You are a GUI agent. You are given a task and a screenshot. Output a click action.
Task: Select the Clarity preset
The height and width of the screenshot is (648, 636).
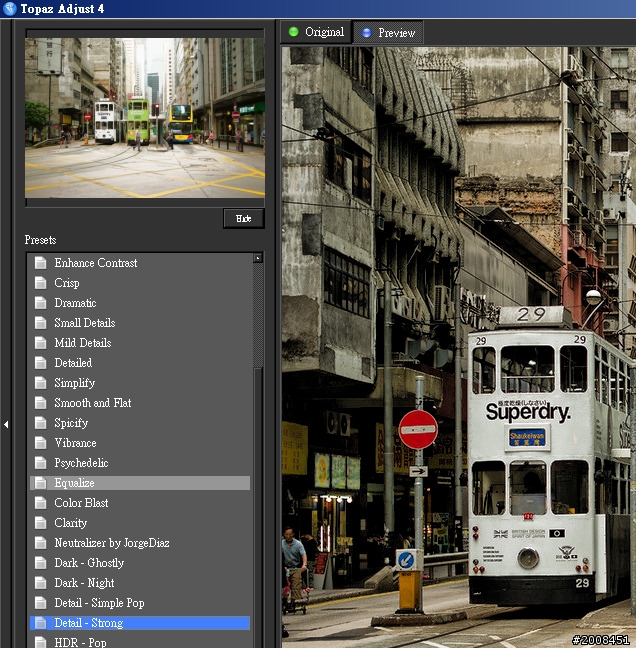pos(140,523)
